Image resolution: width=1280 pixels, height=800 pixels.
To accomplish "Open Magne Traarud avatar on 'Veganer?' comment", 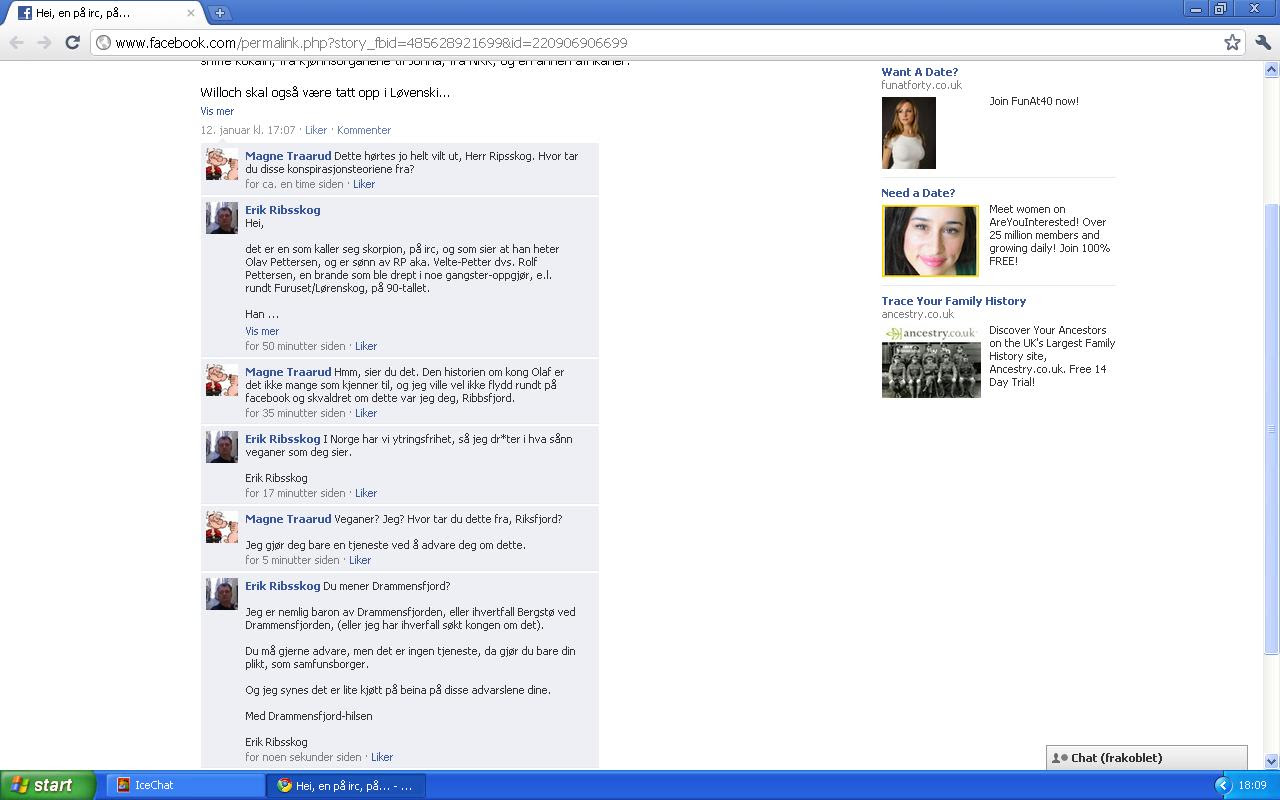I will 222,527.
